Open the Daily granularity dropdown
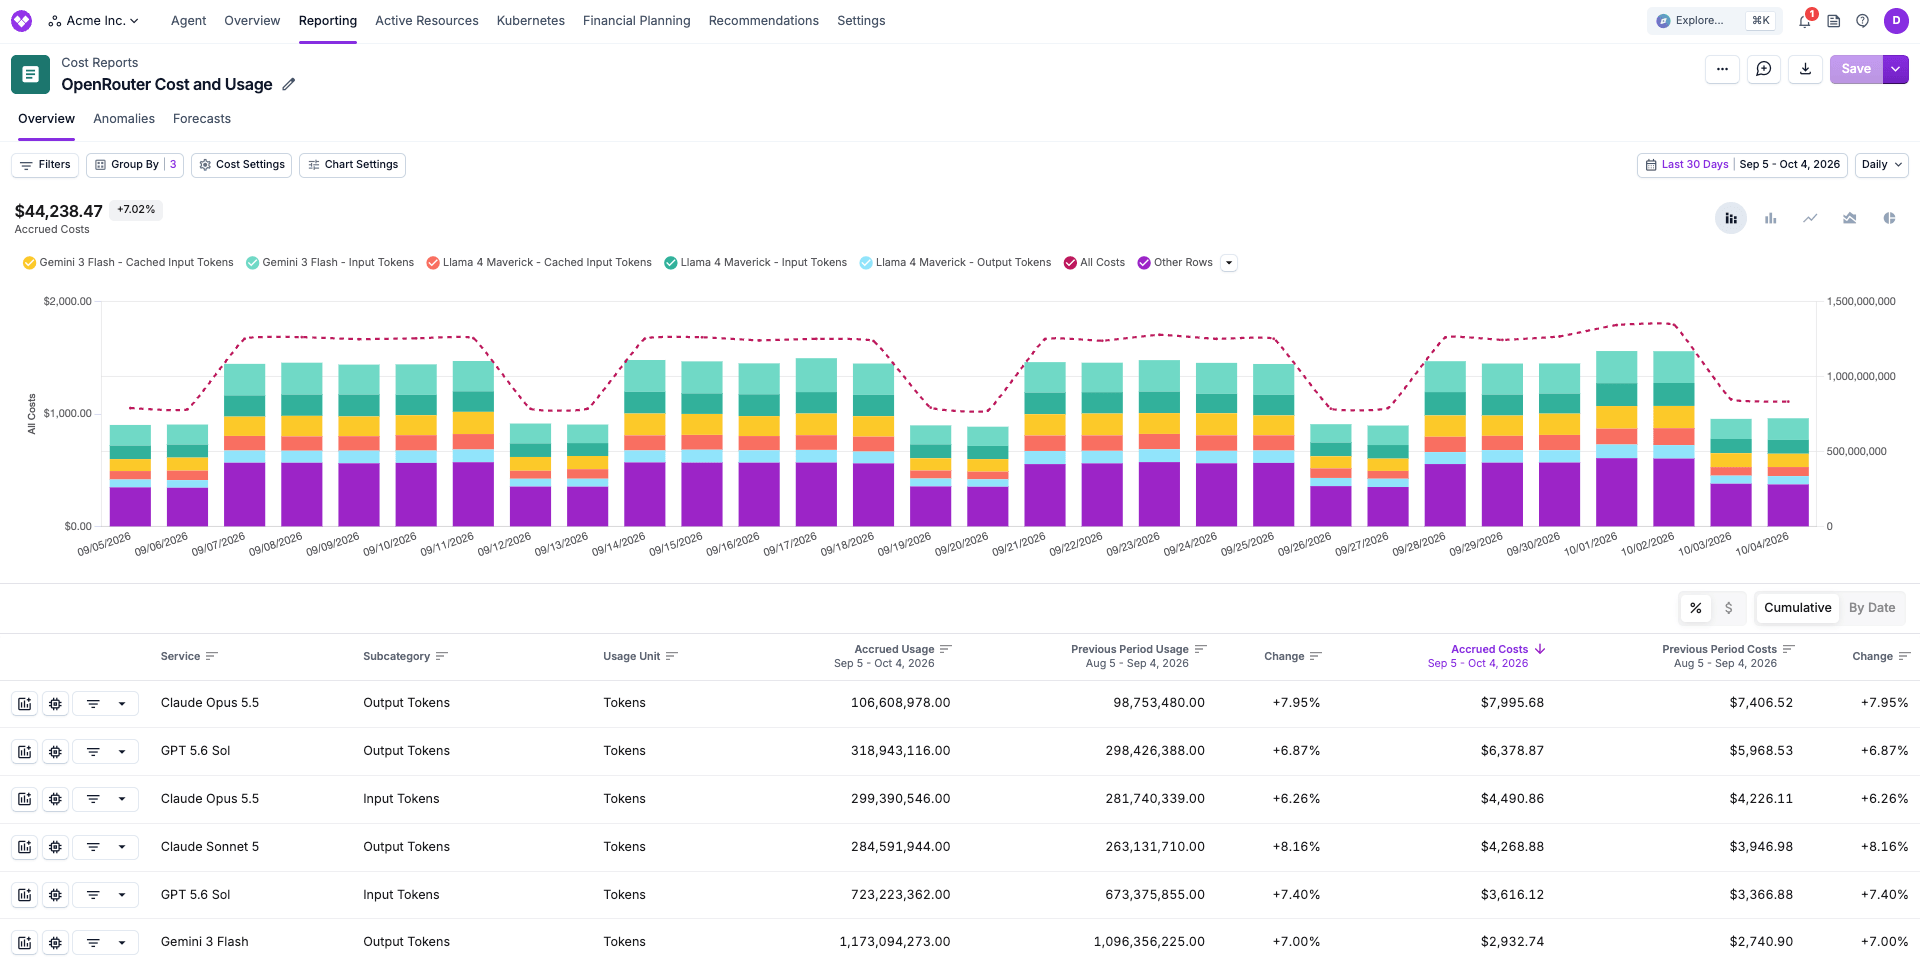 pyautogui.click(x=1882, y=165)
